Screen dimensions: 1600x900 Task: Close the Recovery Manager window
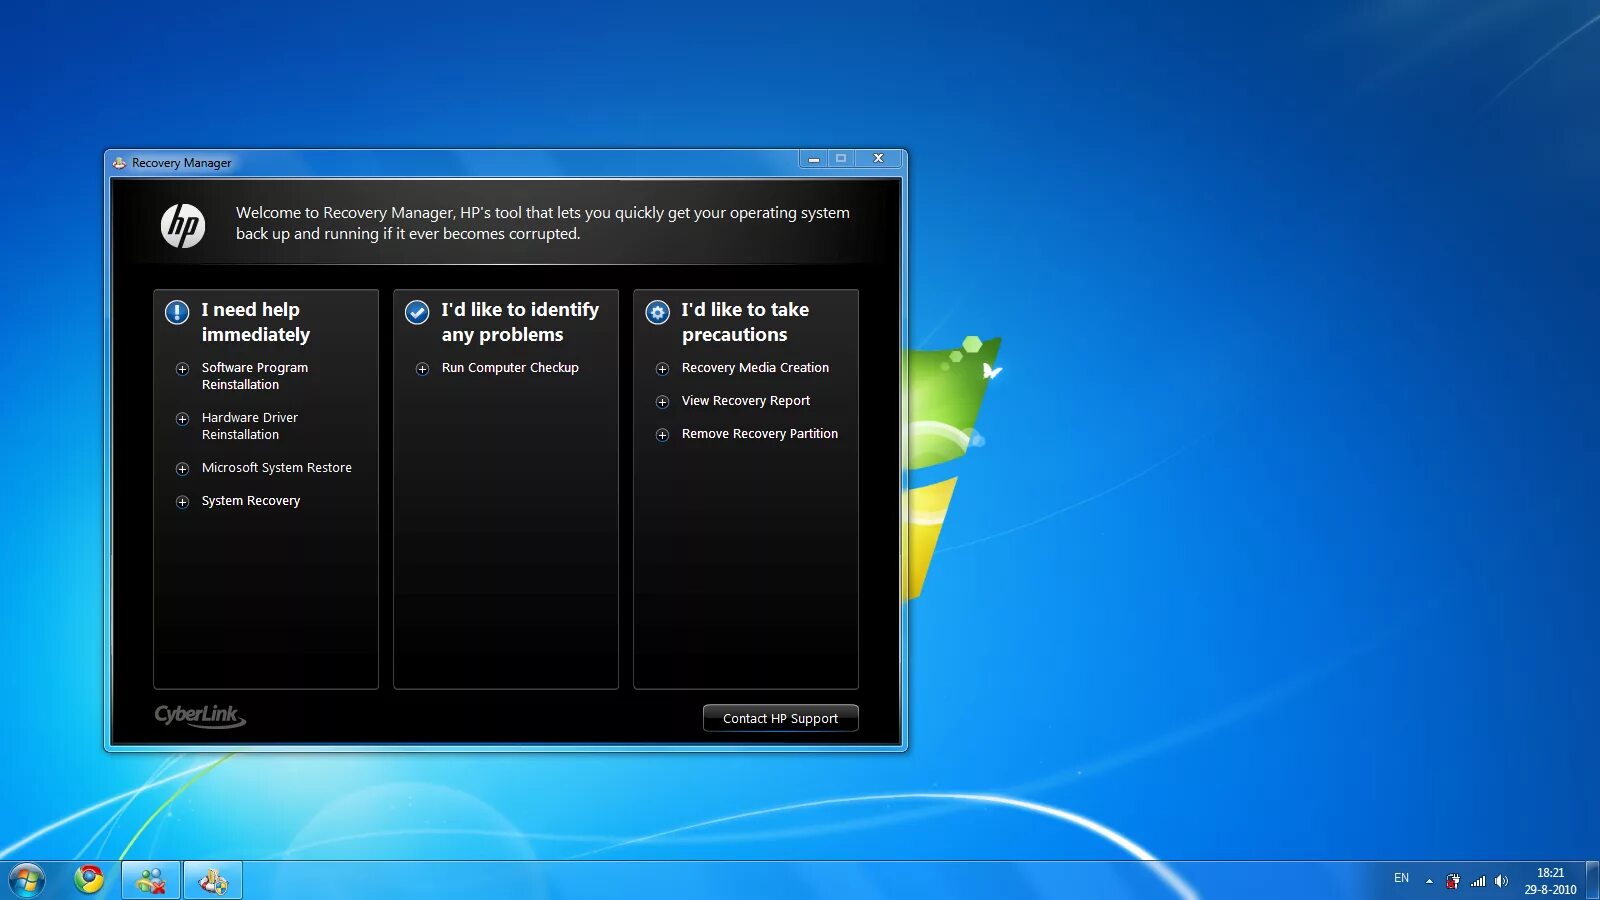pyautogui.click(x=878, y=159)
